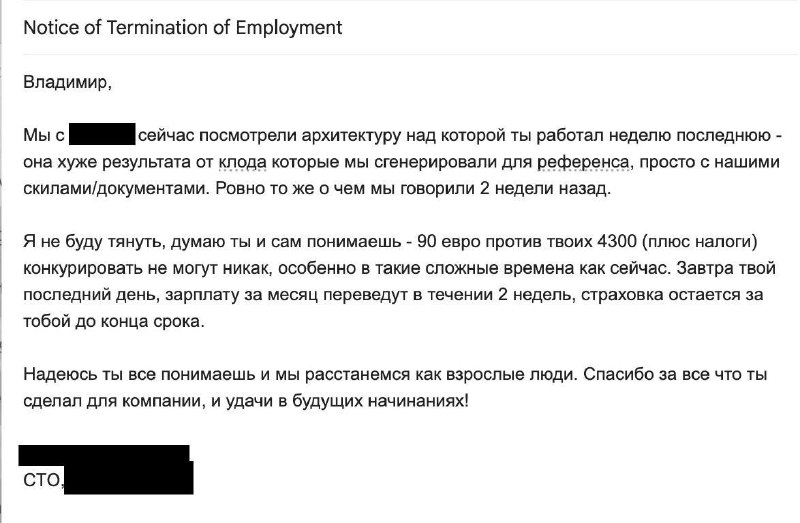Click the "Notice of Termination of Employment" subject
The width and height of the screenshot is (800, 523).
183,28
